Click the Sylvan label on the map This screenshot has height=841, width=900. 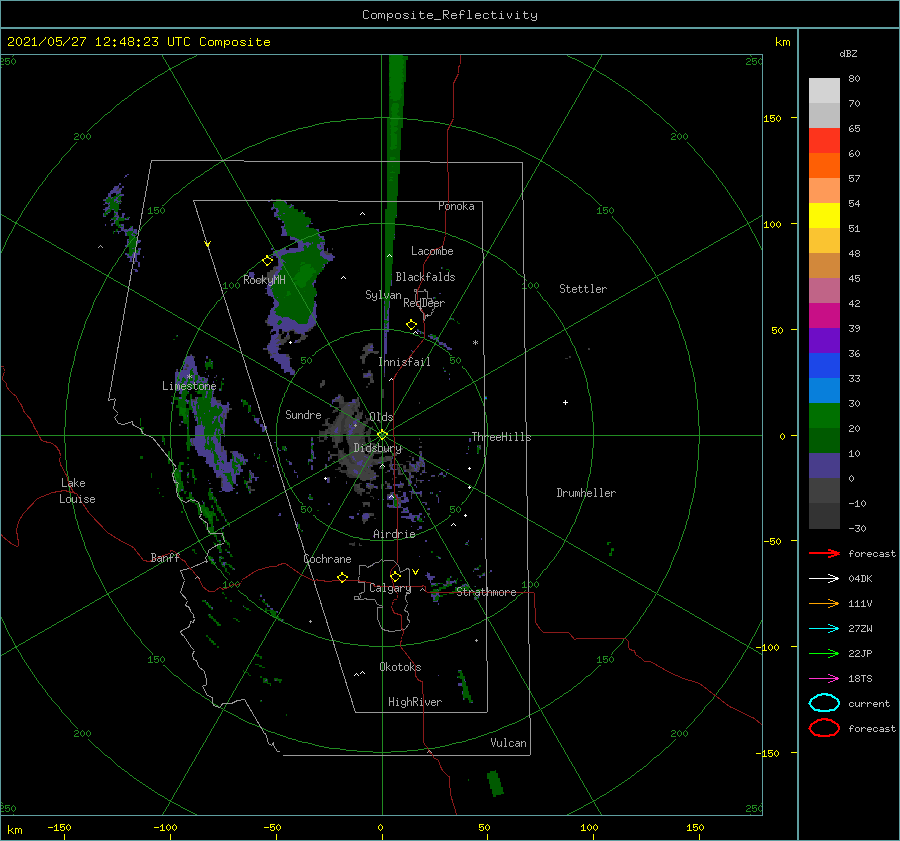pyautogui.click(x=383, y=295)
